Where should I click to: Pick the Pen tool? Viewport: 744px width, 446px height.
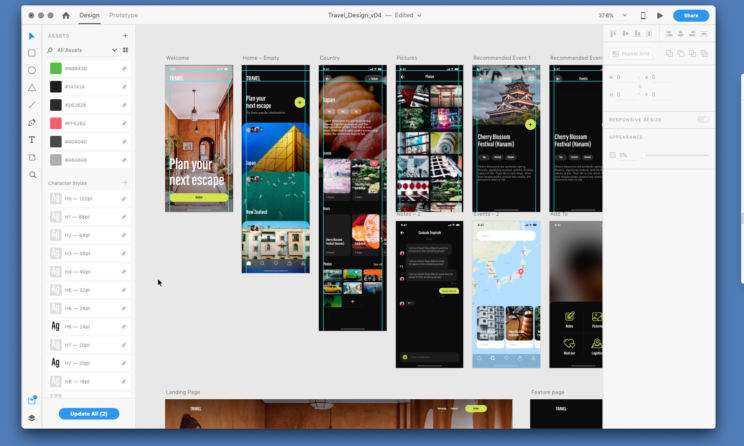coord(32,122)
